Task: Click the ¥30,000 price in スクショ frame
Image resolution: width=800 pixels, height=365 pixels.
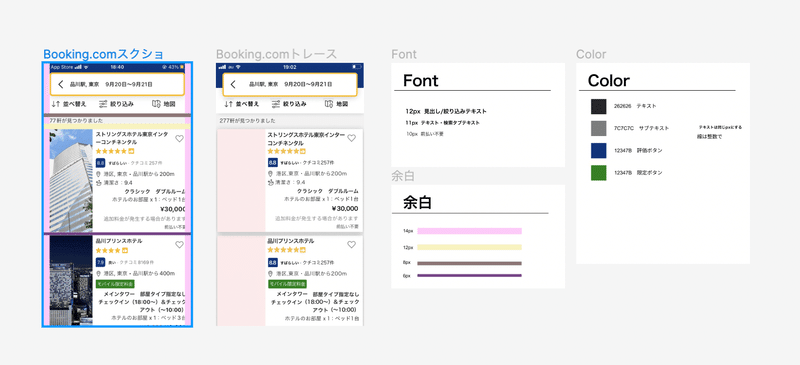Action: click(x=172, y=208)
